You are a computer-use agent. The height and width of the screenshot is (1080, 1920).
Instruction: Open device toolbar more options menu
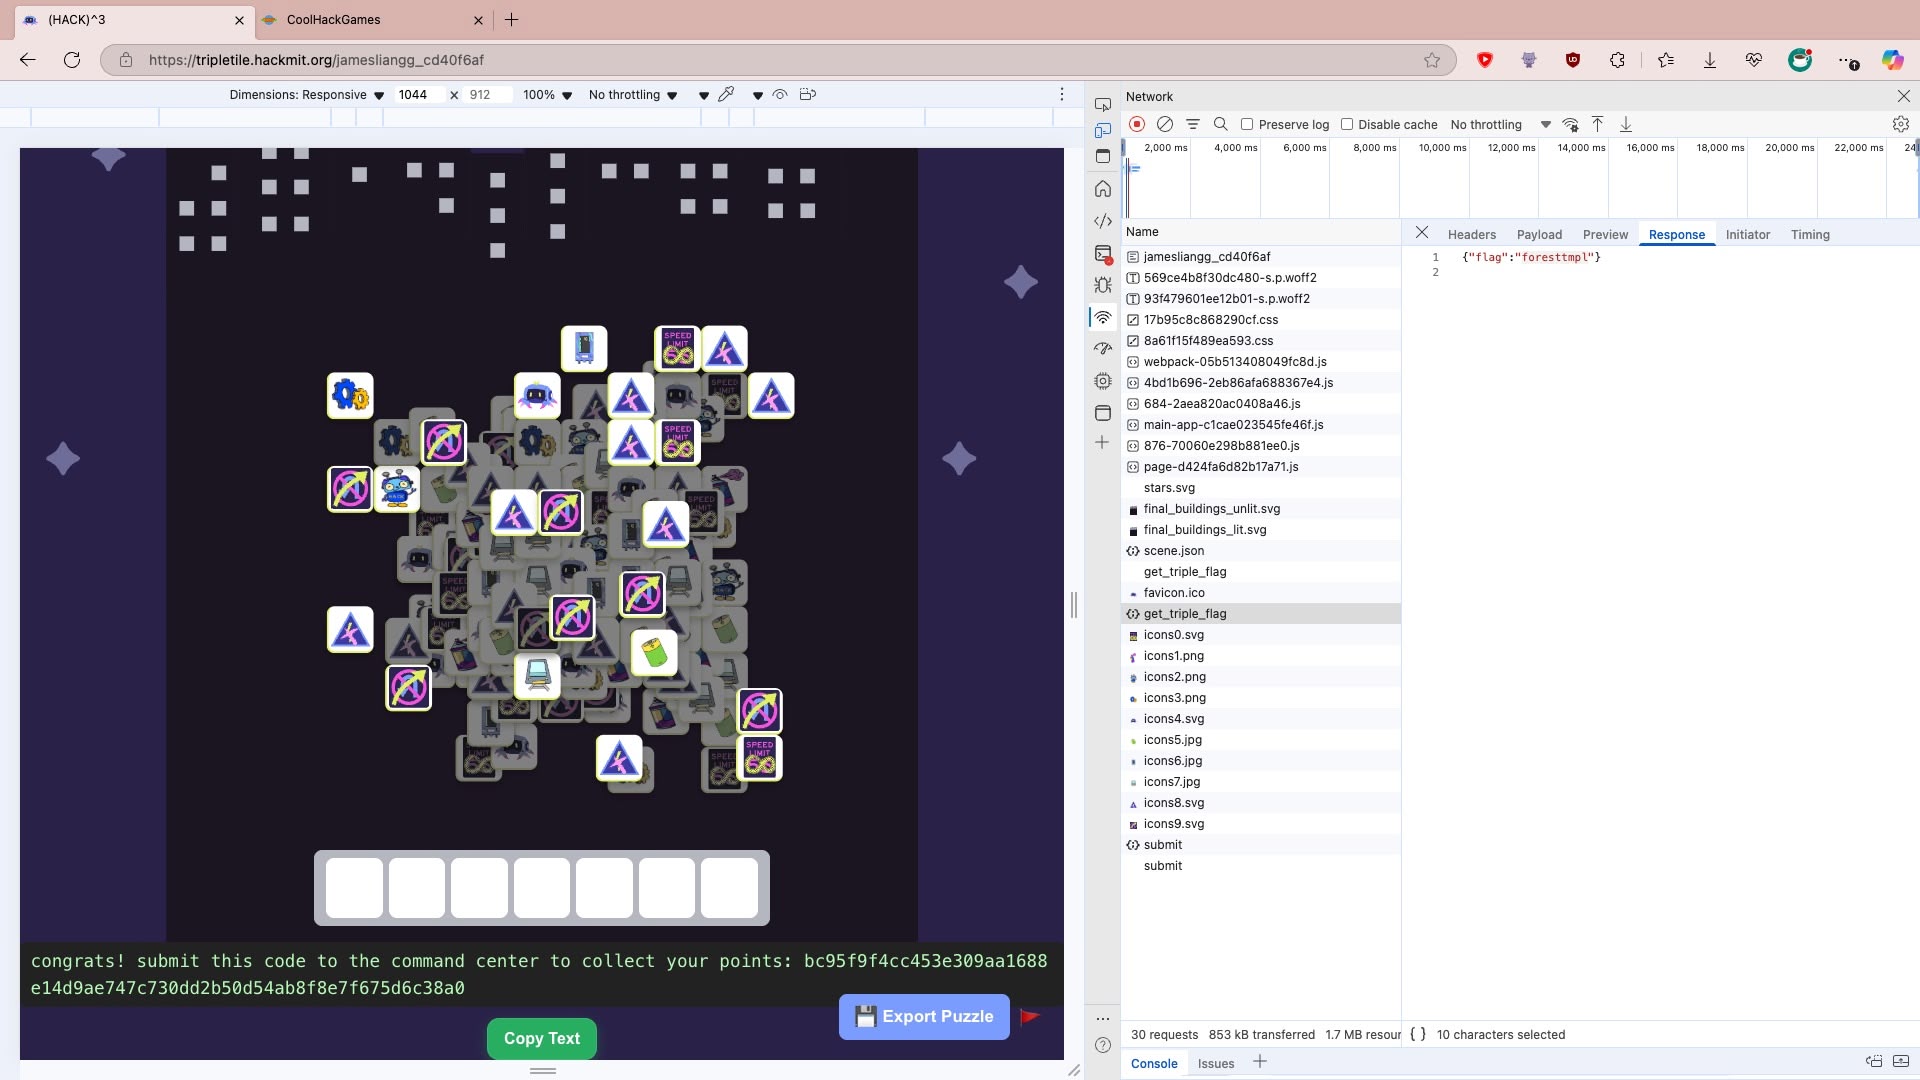[1062, 94]
